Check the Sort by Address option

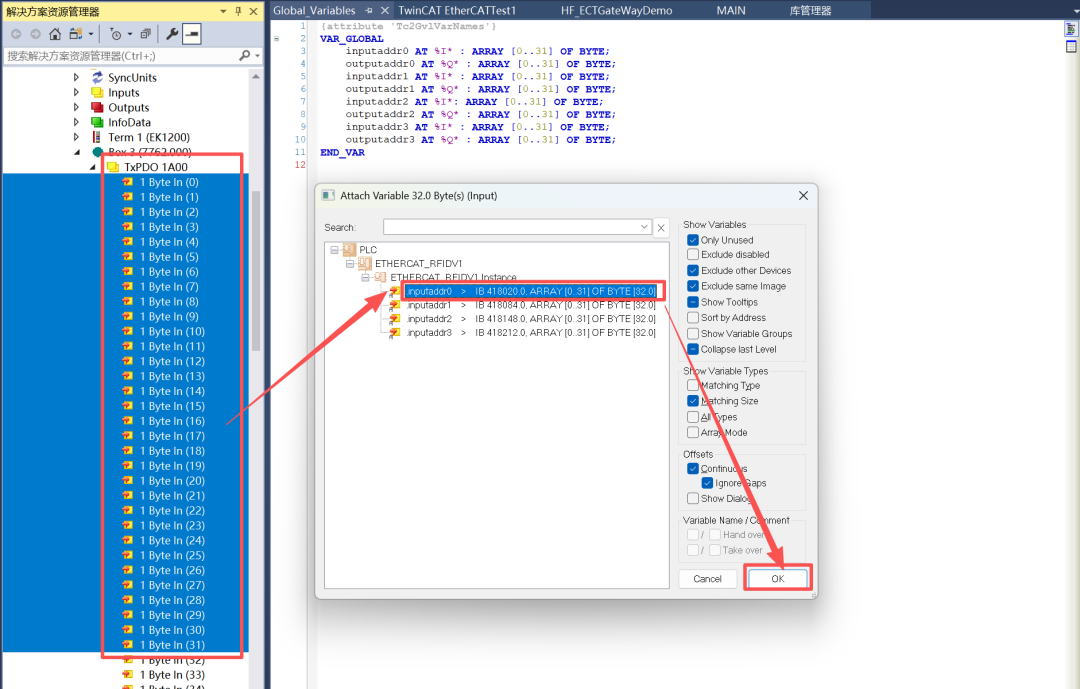(693, 318)
